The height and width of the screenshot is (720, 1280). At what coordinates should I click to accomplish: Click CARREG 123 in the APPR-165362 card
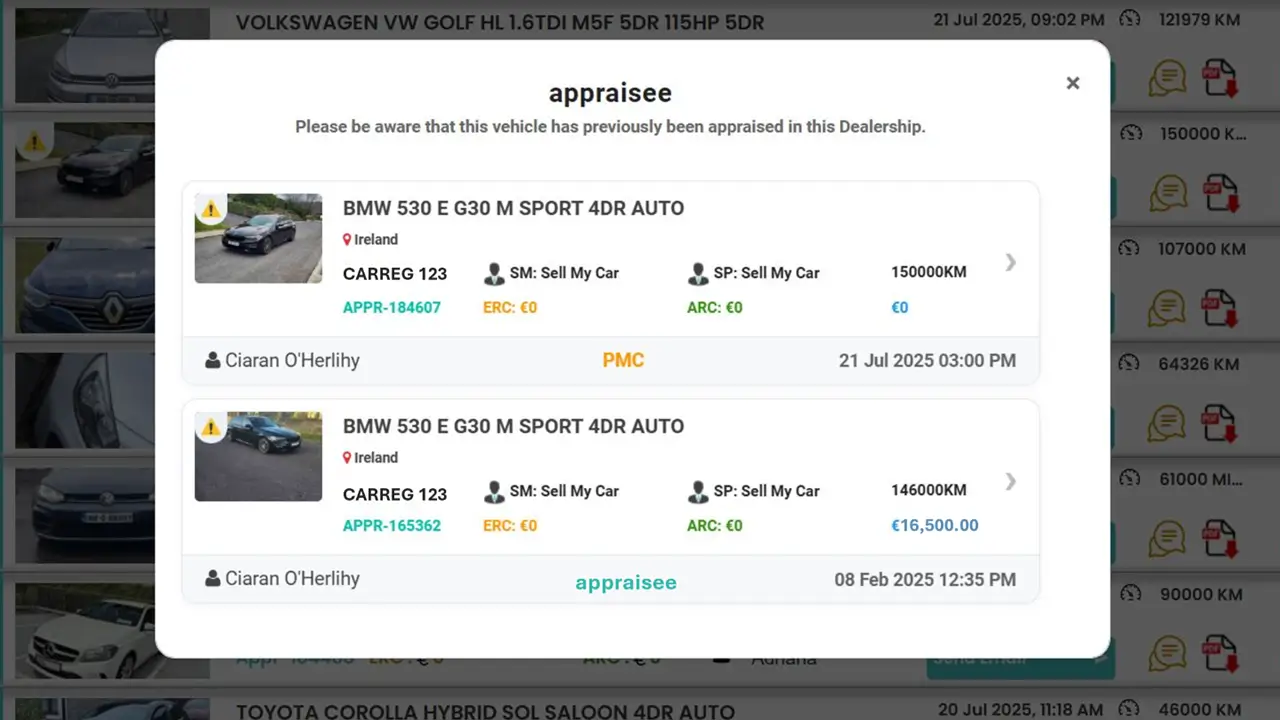pyautogui.click(x=395, y=493)
